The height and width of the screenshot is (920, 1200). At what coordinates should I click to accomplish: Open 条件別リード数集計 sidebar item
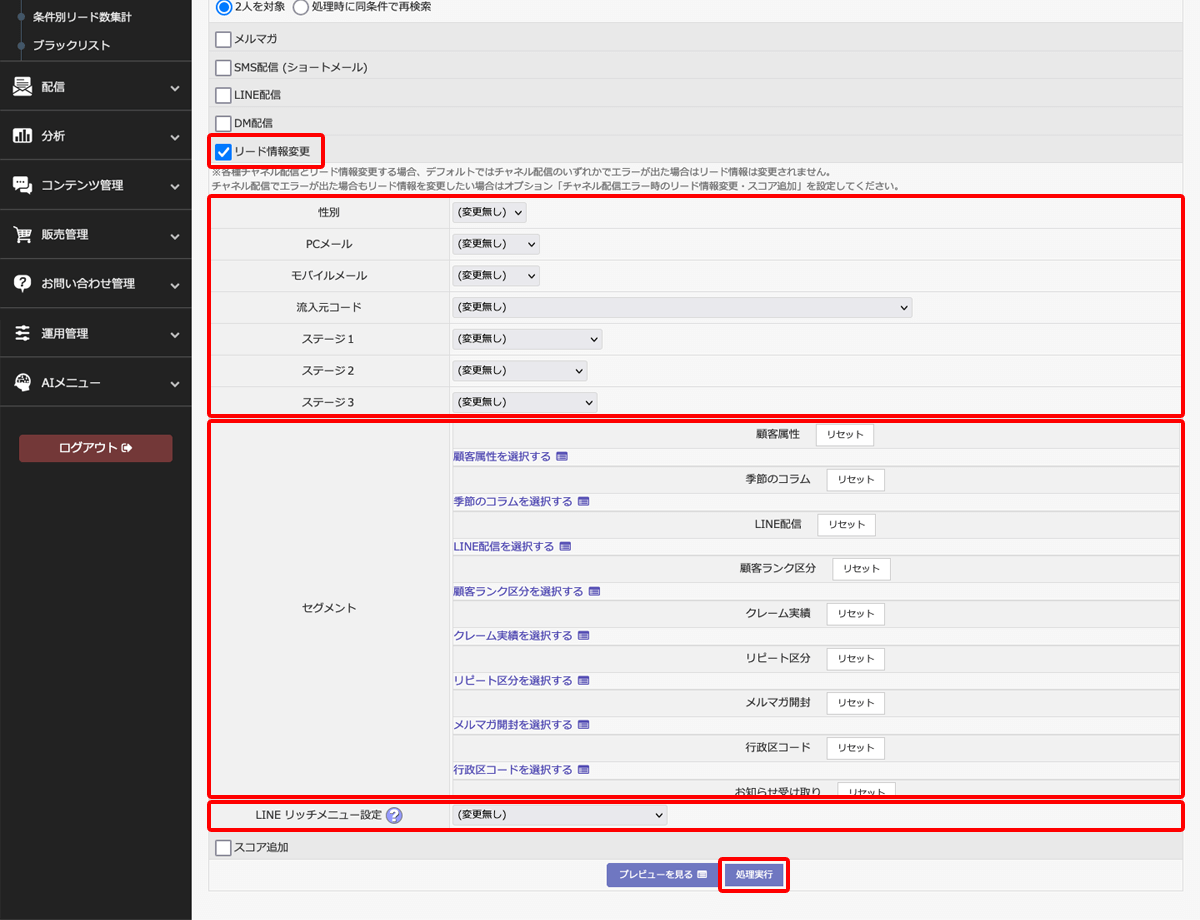click(82, 18)
